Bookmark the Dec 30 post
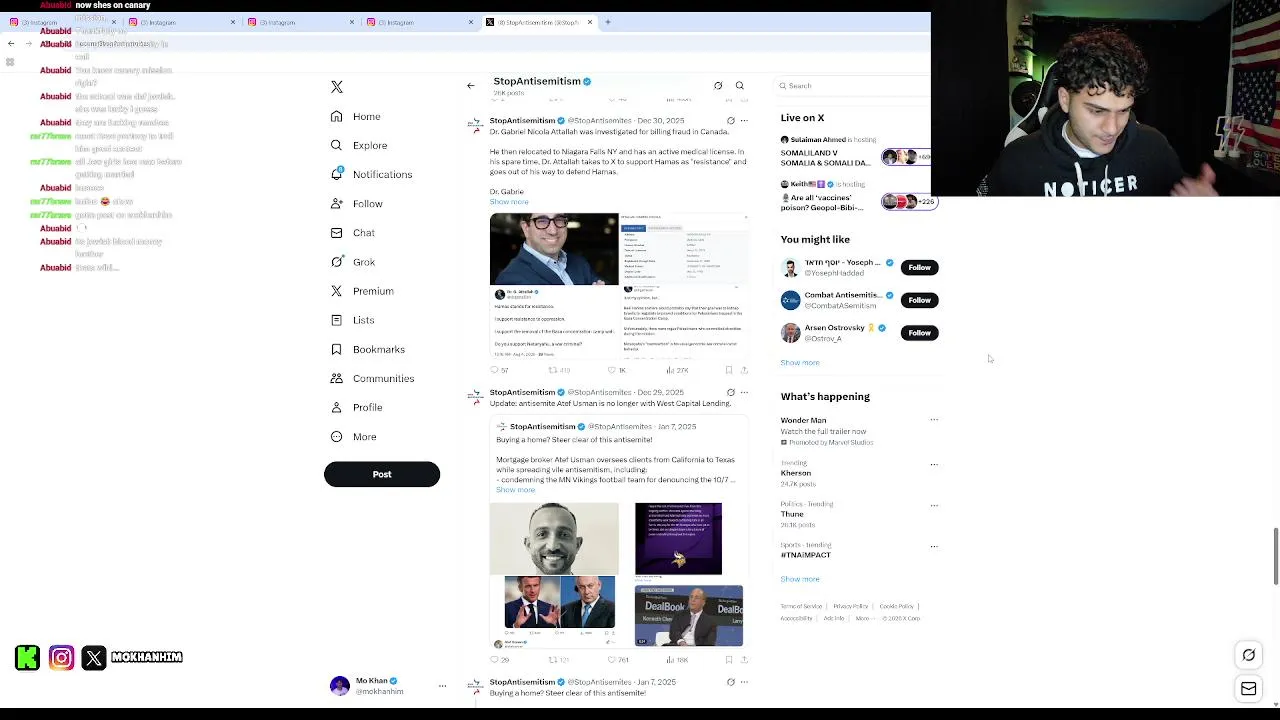Image resolution: width=1280 pixels, height=720 pixels. [729, 370]
